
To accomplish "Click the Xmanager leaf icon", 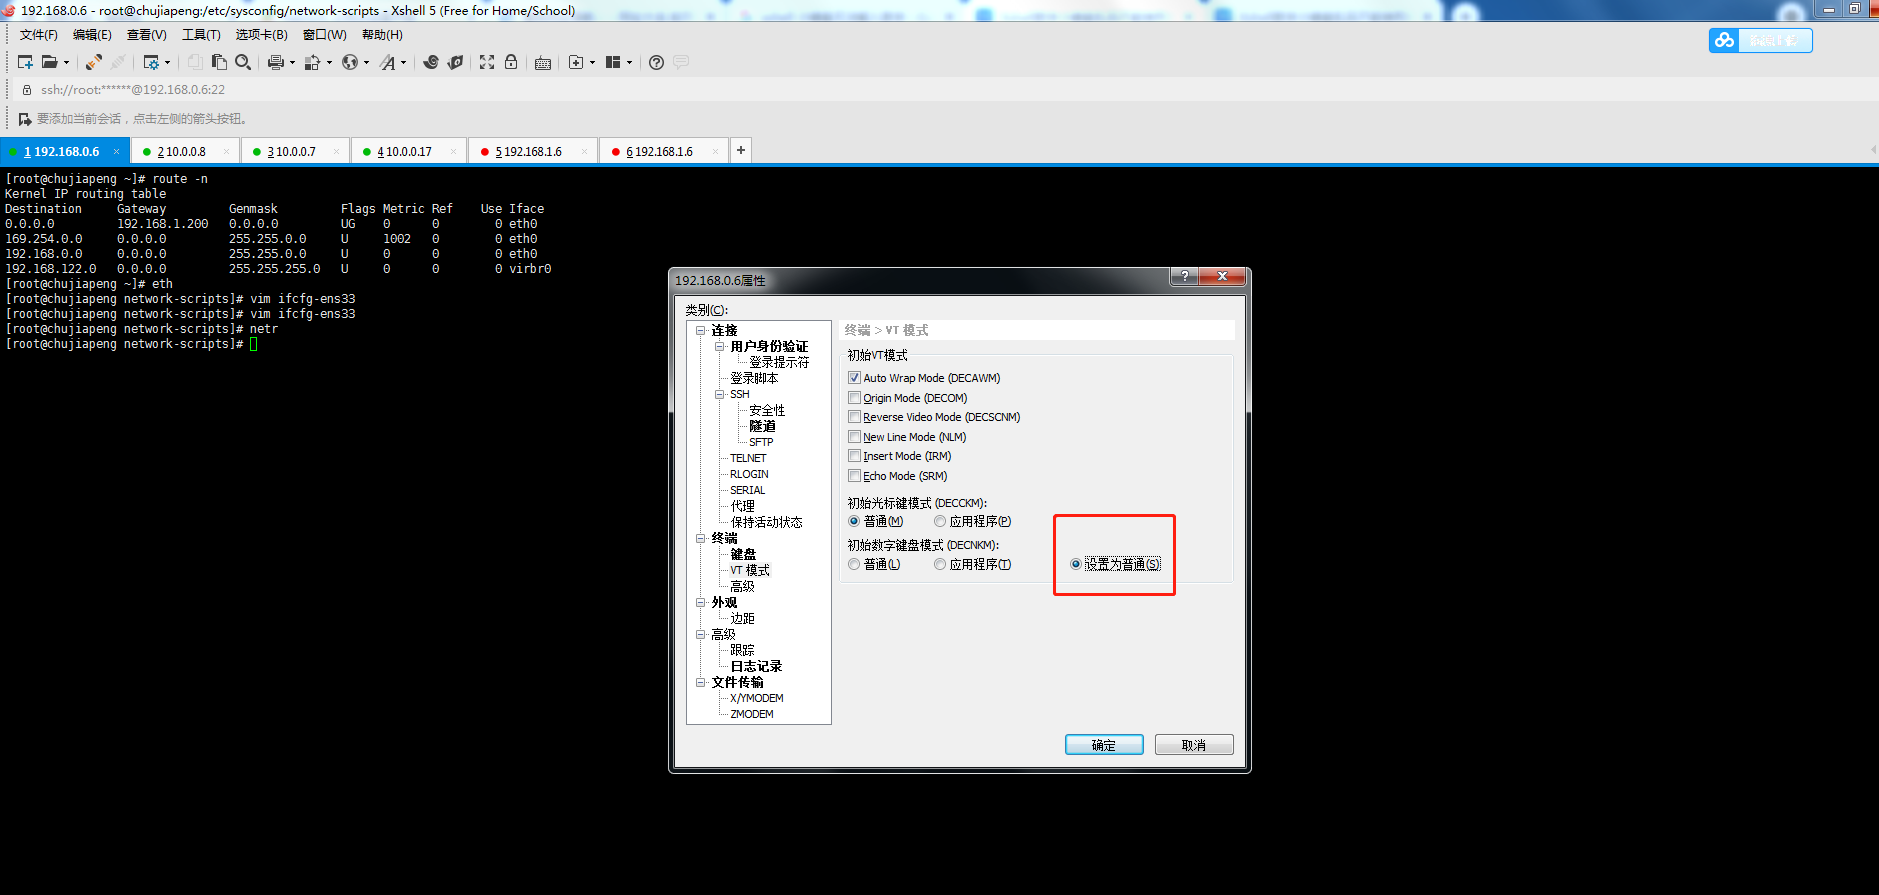I will coord(455,62).
